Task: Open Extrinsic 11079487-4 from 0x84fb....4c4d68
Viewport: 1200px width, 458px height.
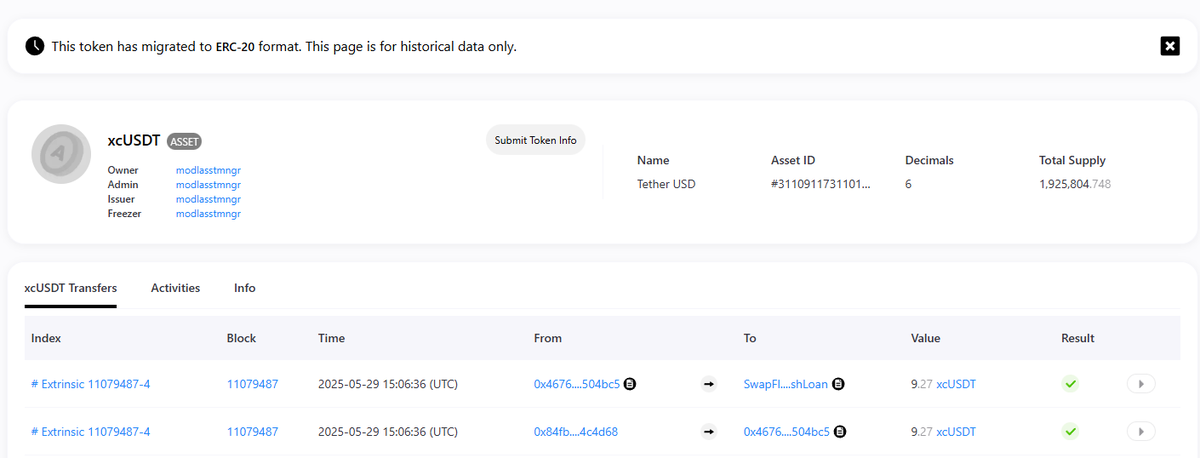Action: (x=91, y=432)
